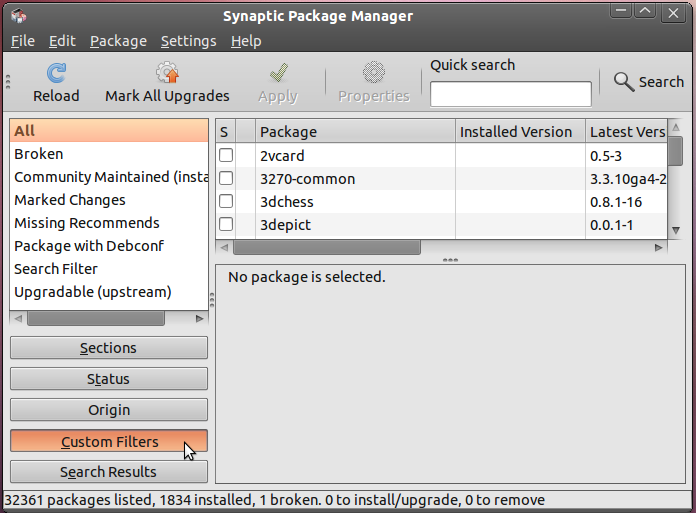Select the Broken filter entry

(109, 154)
